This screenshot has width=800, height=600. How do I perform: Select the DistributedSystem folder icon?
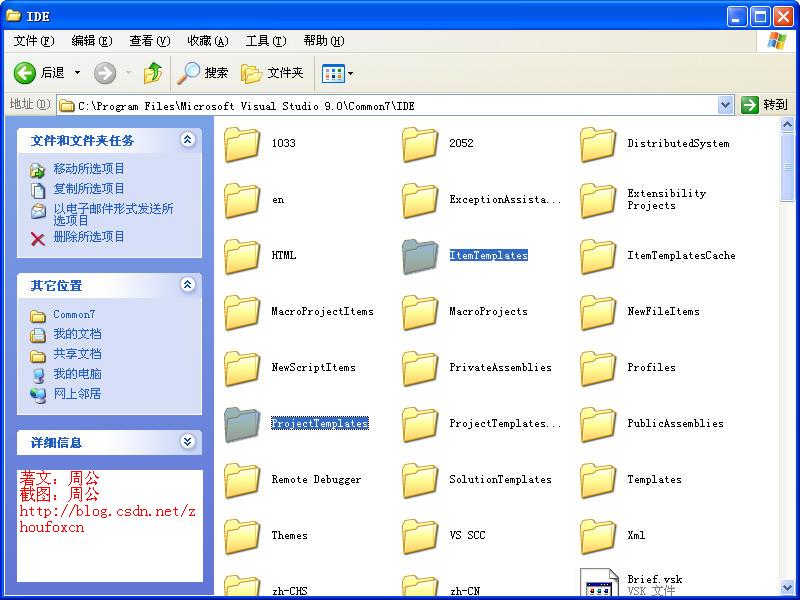[598, 144]
